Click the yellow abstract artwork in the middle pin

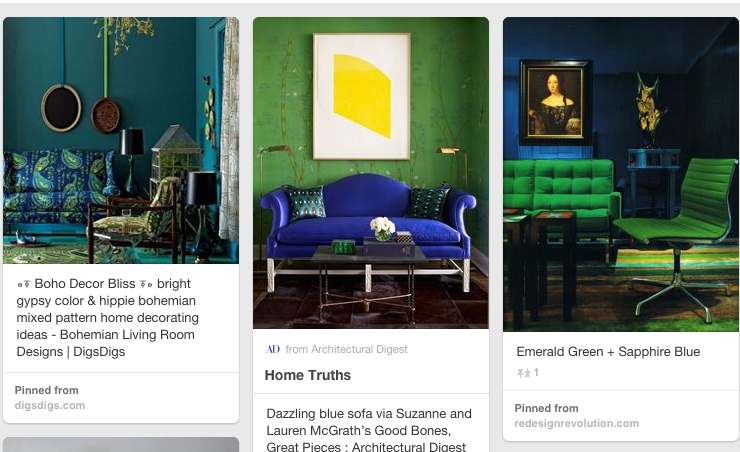362,96
